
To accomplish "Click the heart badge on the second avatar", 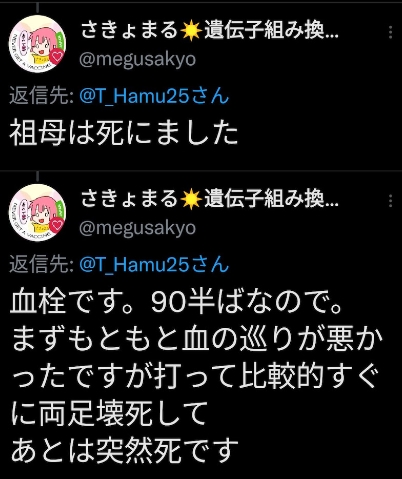I will tap(57, 224).
